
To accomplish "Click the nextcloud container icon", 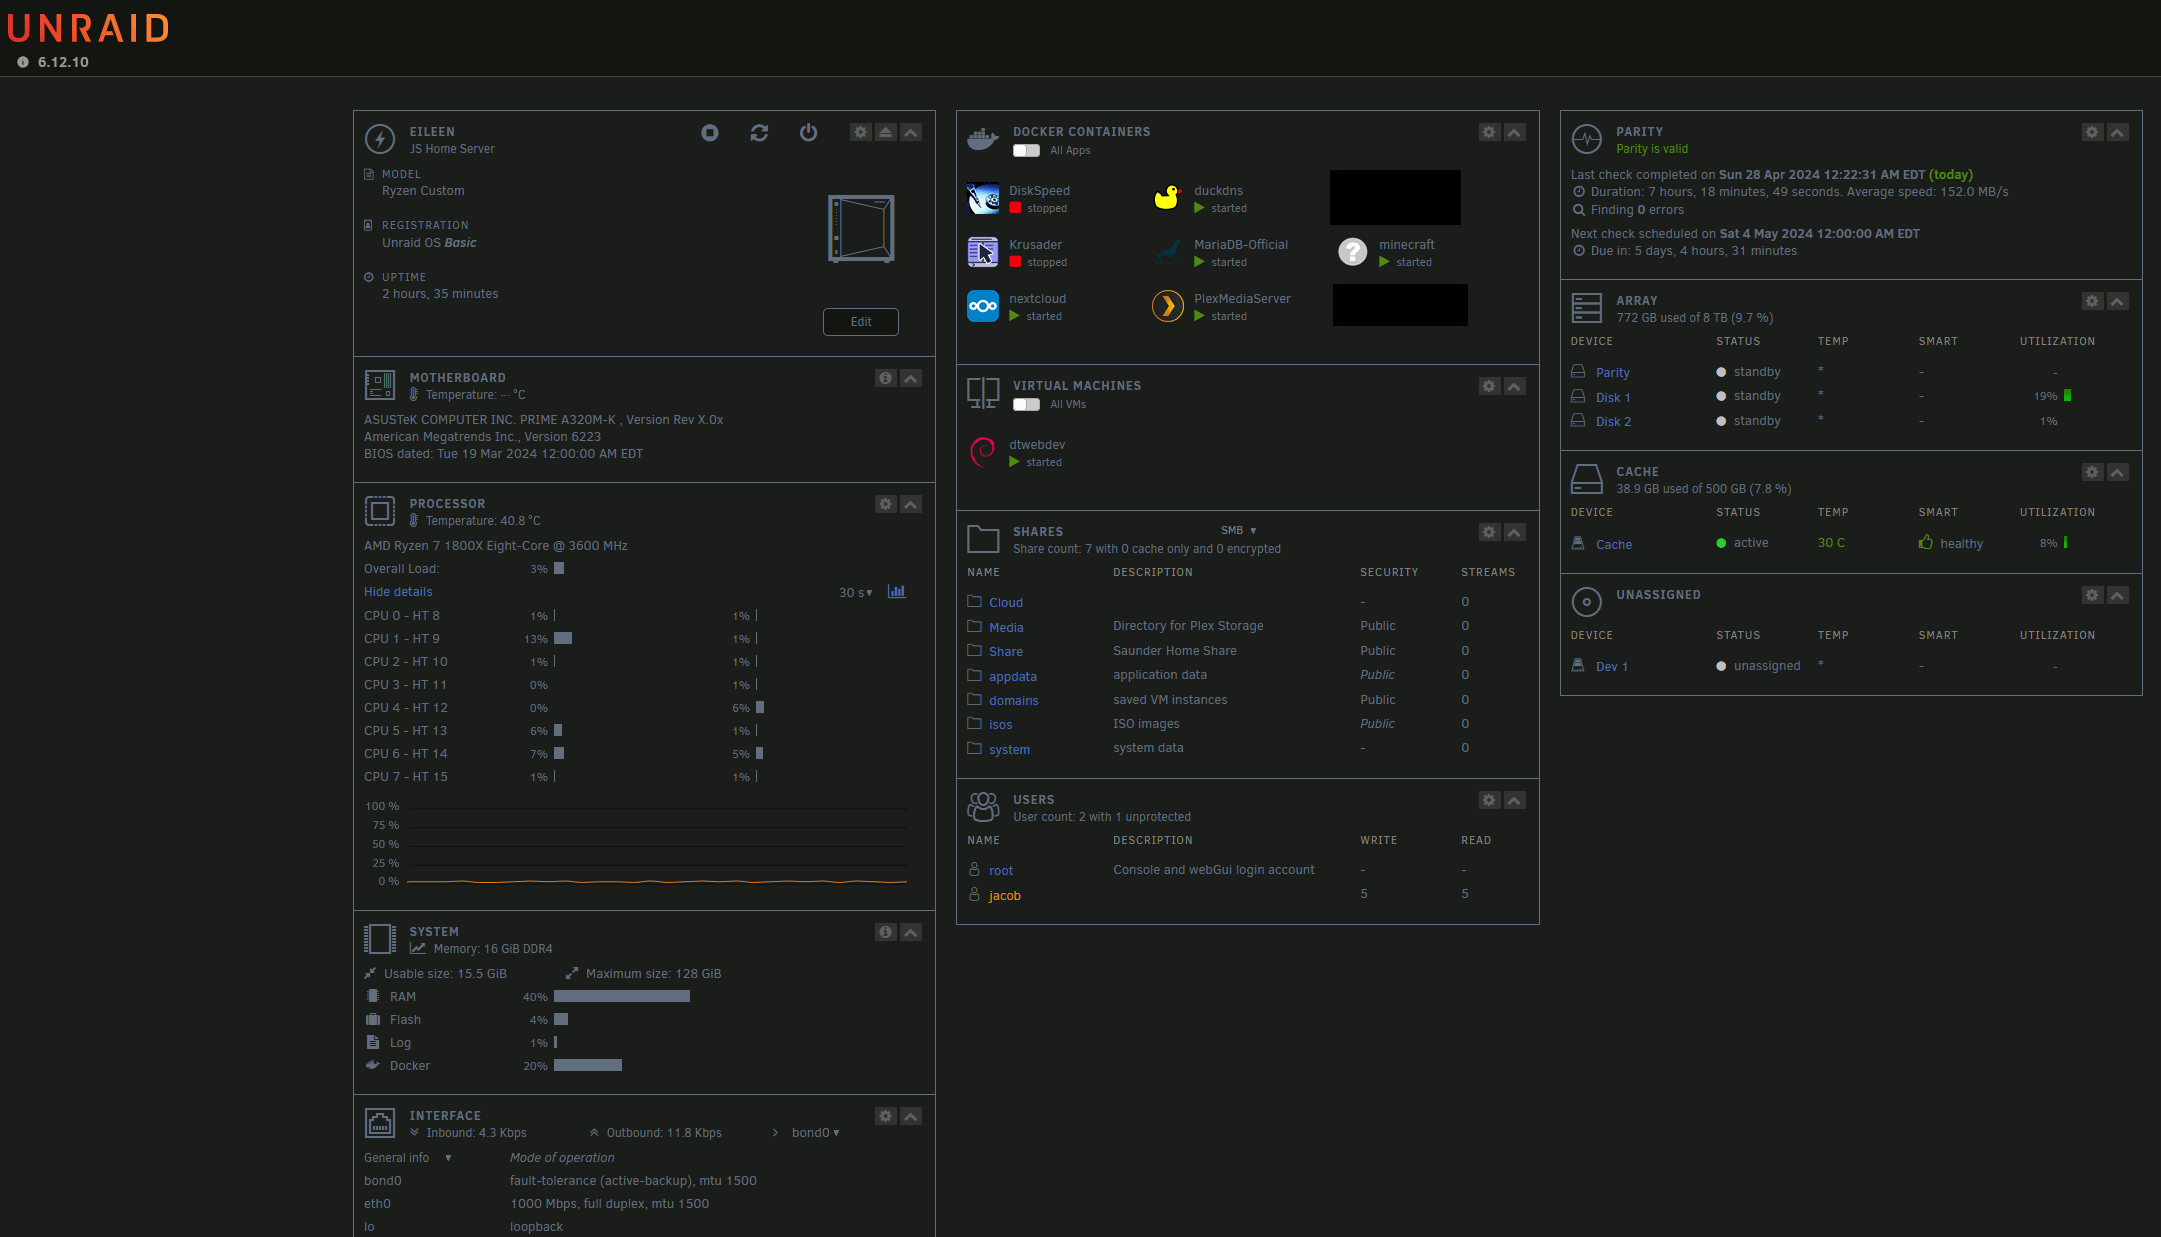I will point(982,306).
